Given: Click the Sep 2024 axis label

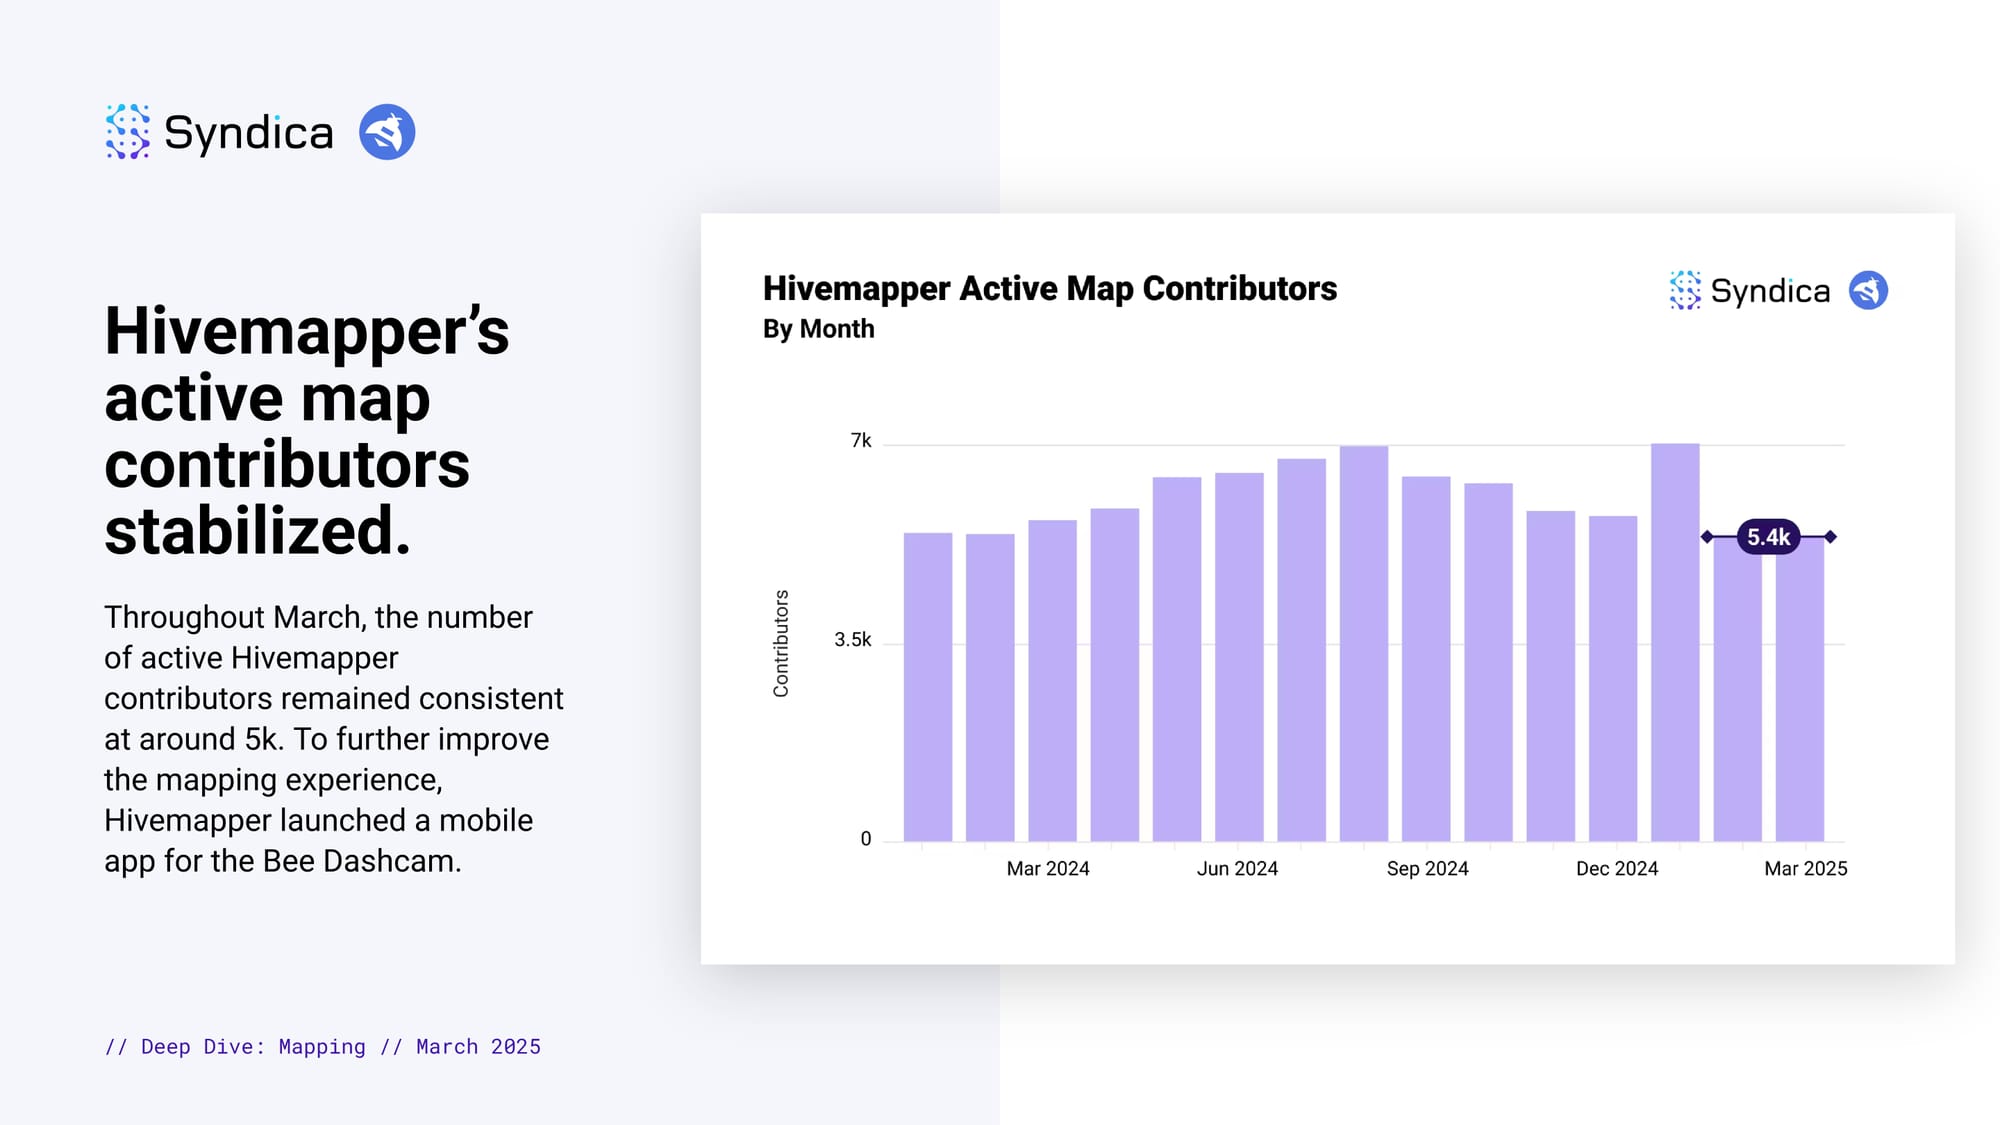Looking at the screenshot, I should 1427,869.
